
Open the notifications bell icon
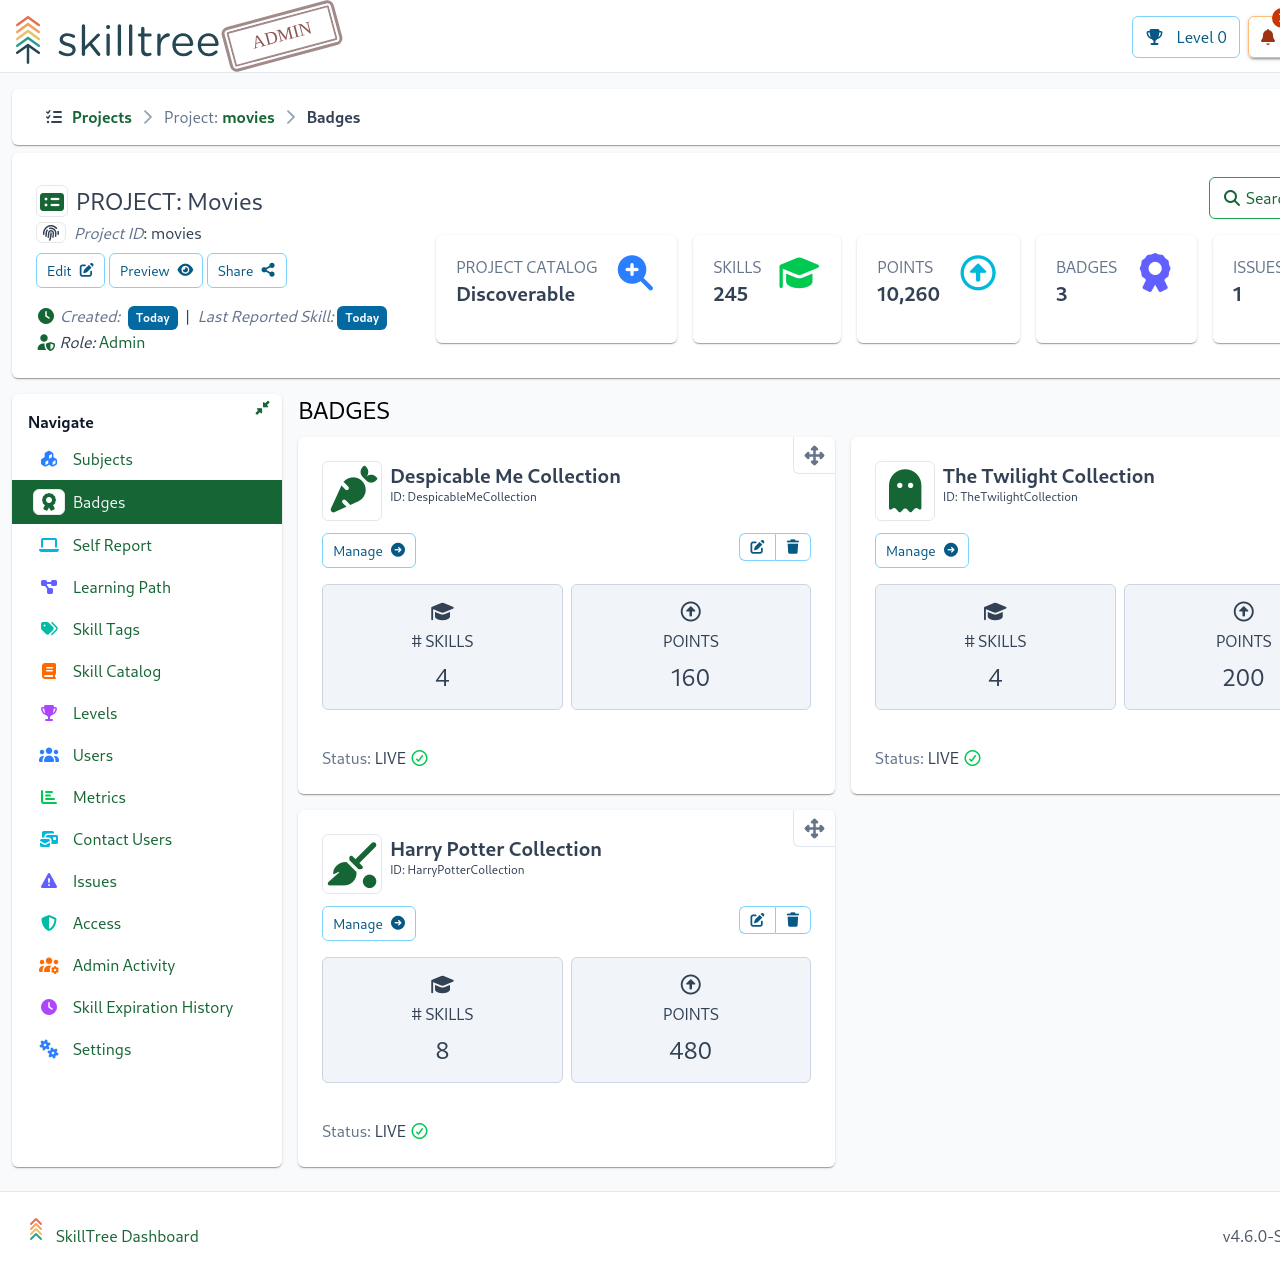(1268, 37)
